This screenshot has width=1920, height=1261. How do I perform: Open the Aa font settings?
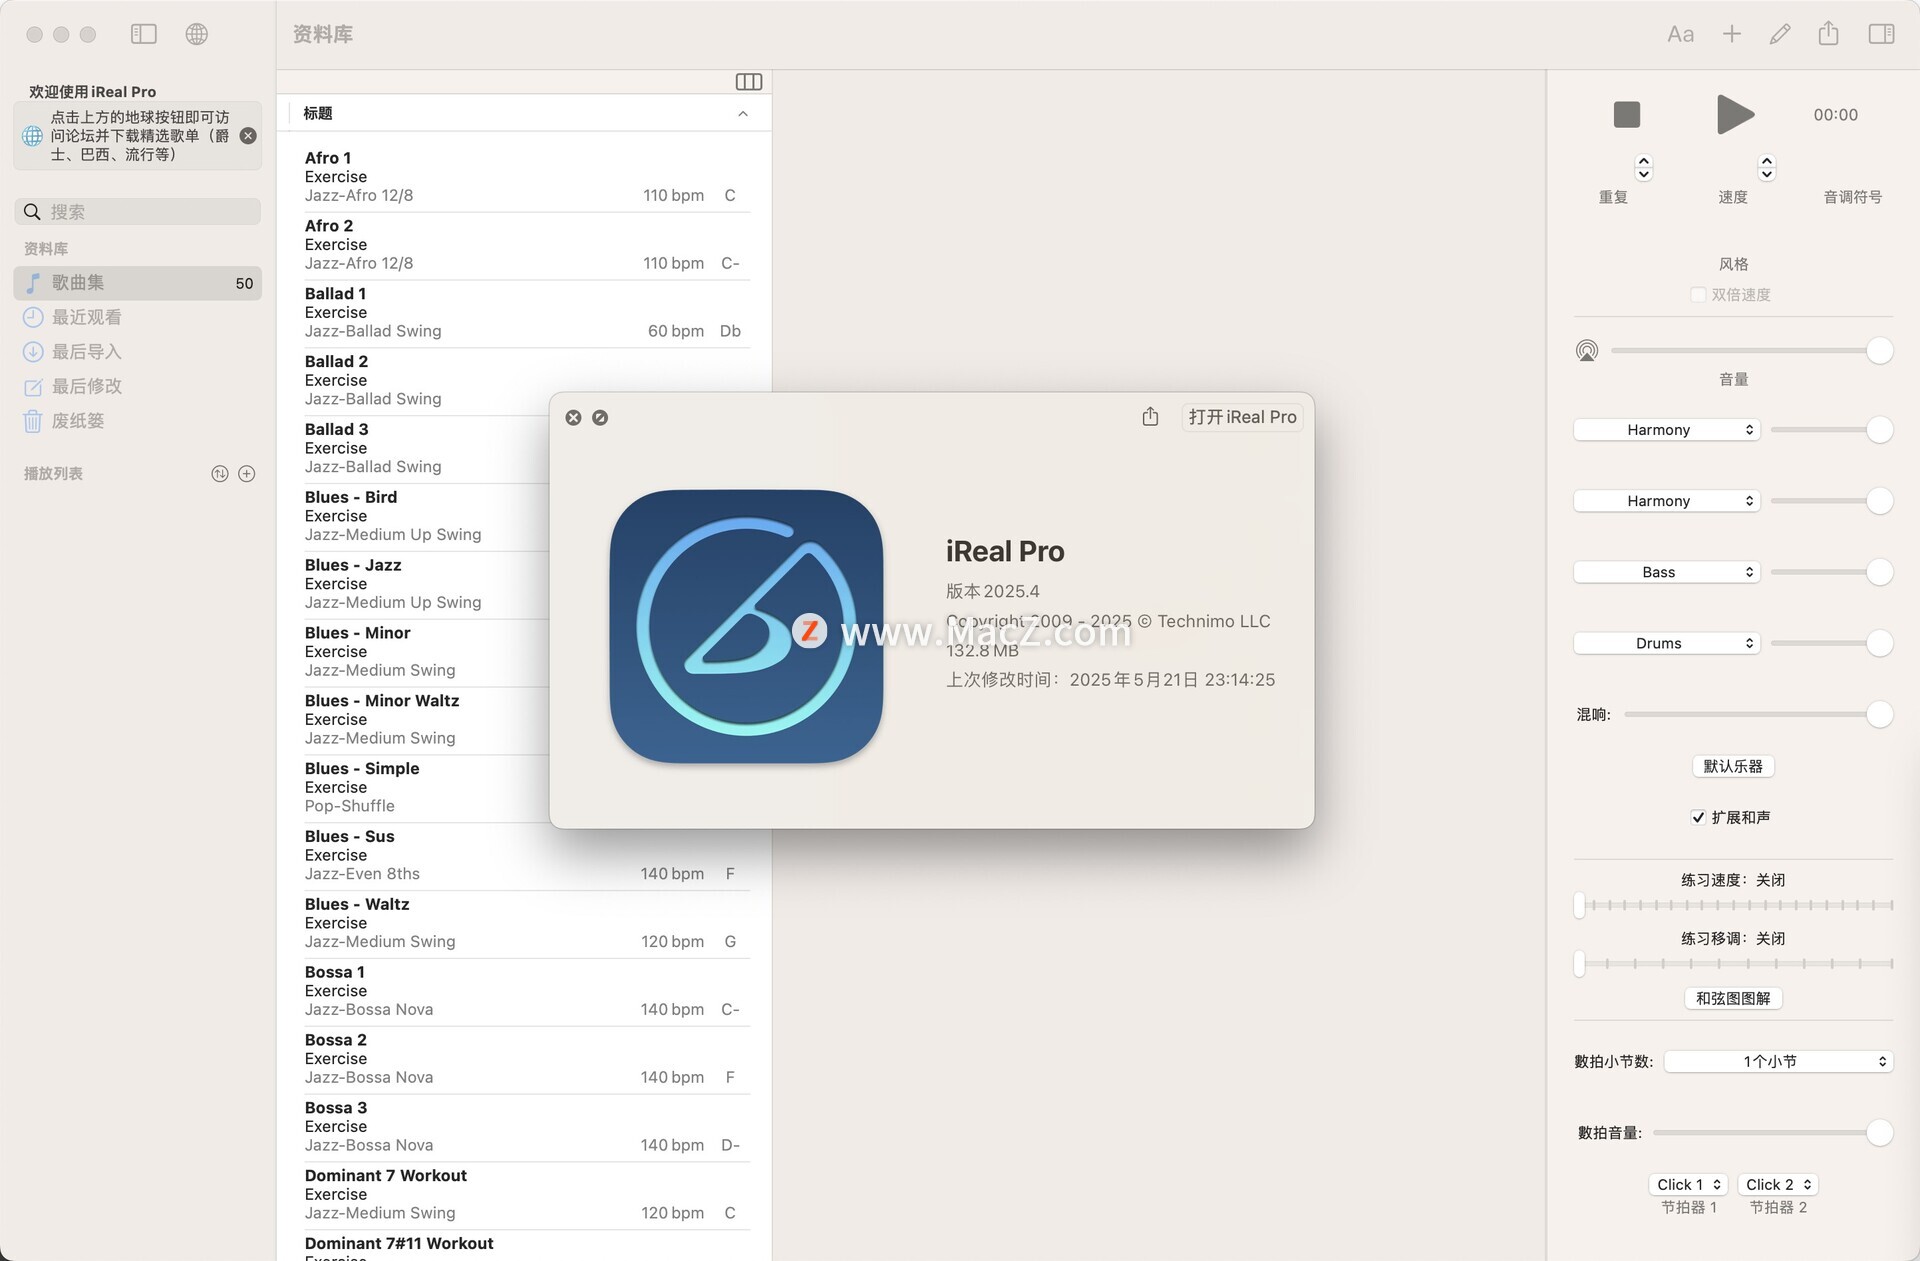click(x=1680, y=34)
